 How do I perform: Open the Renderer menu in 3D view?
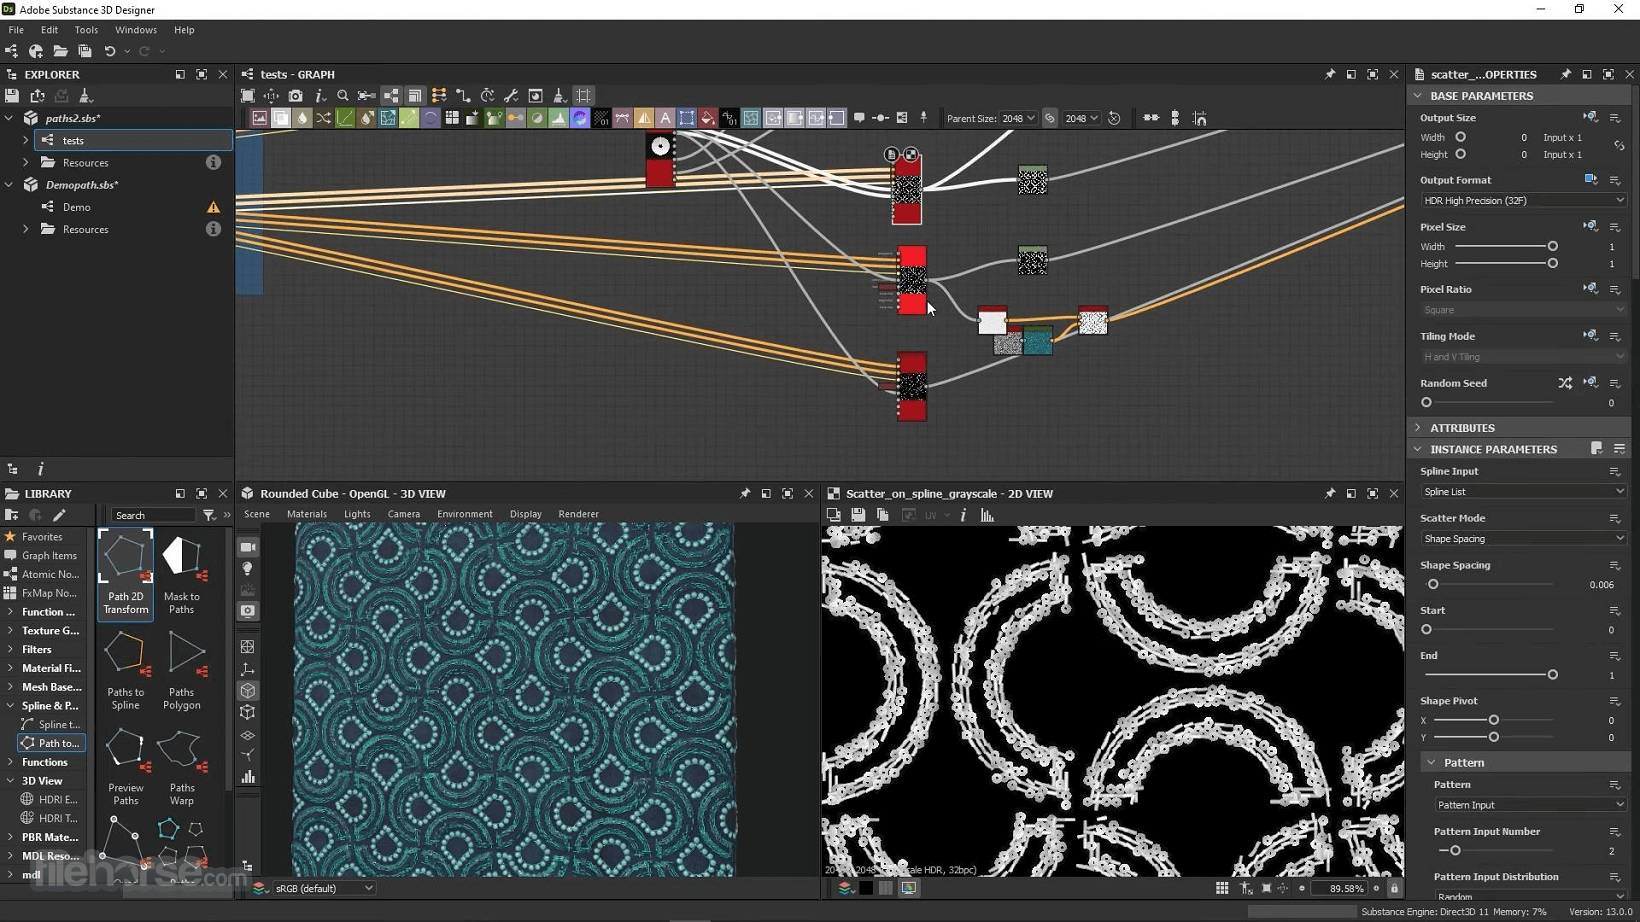(579, 514)
